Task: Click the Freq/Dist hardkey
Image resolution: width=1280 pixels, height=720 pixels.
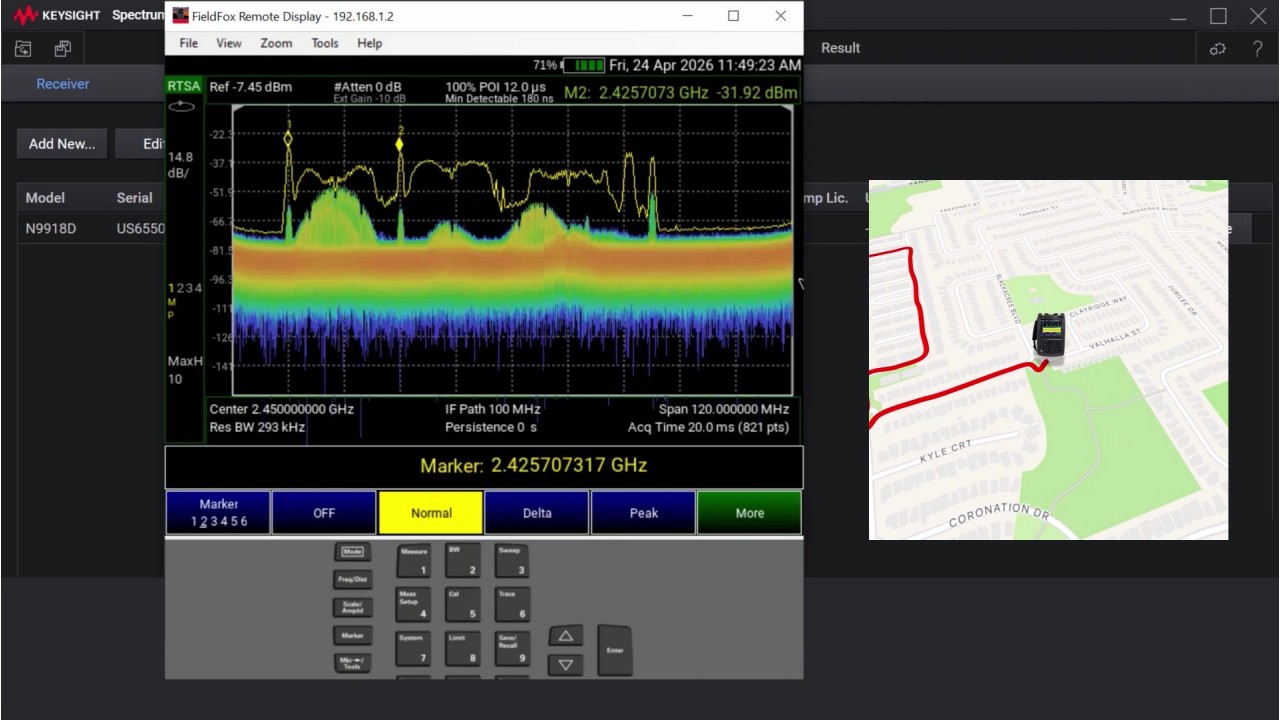Action: coord(352,579)
